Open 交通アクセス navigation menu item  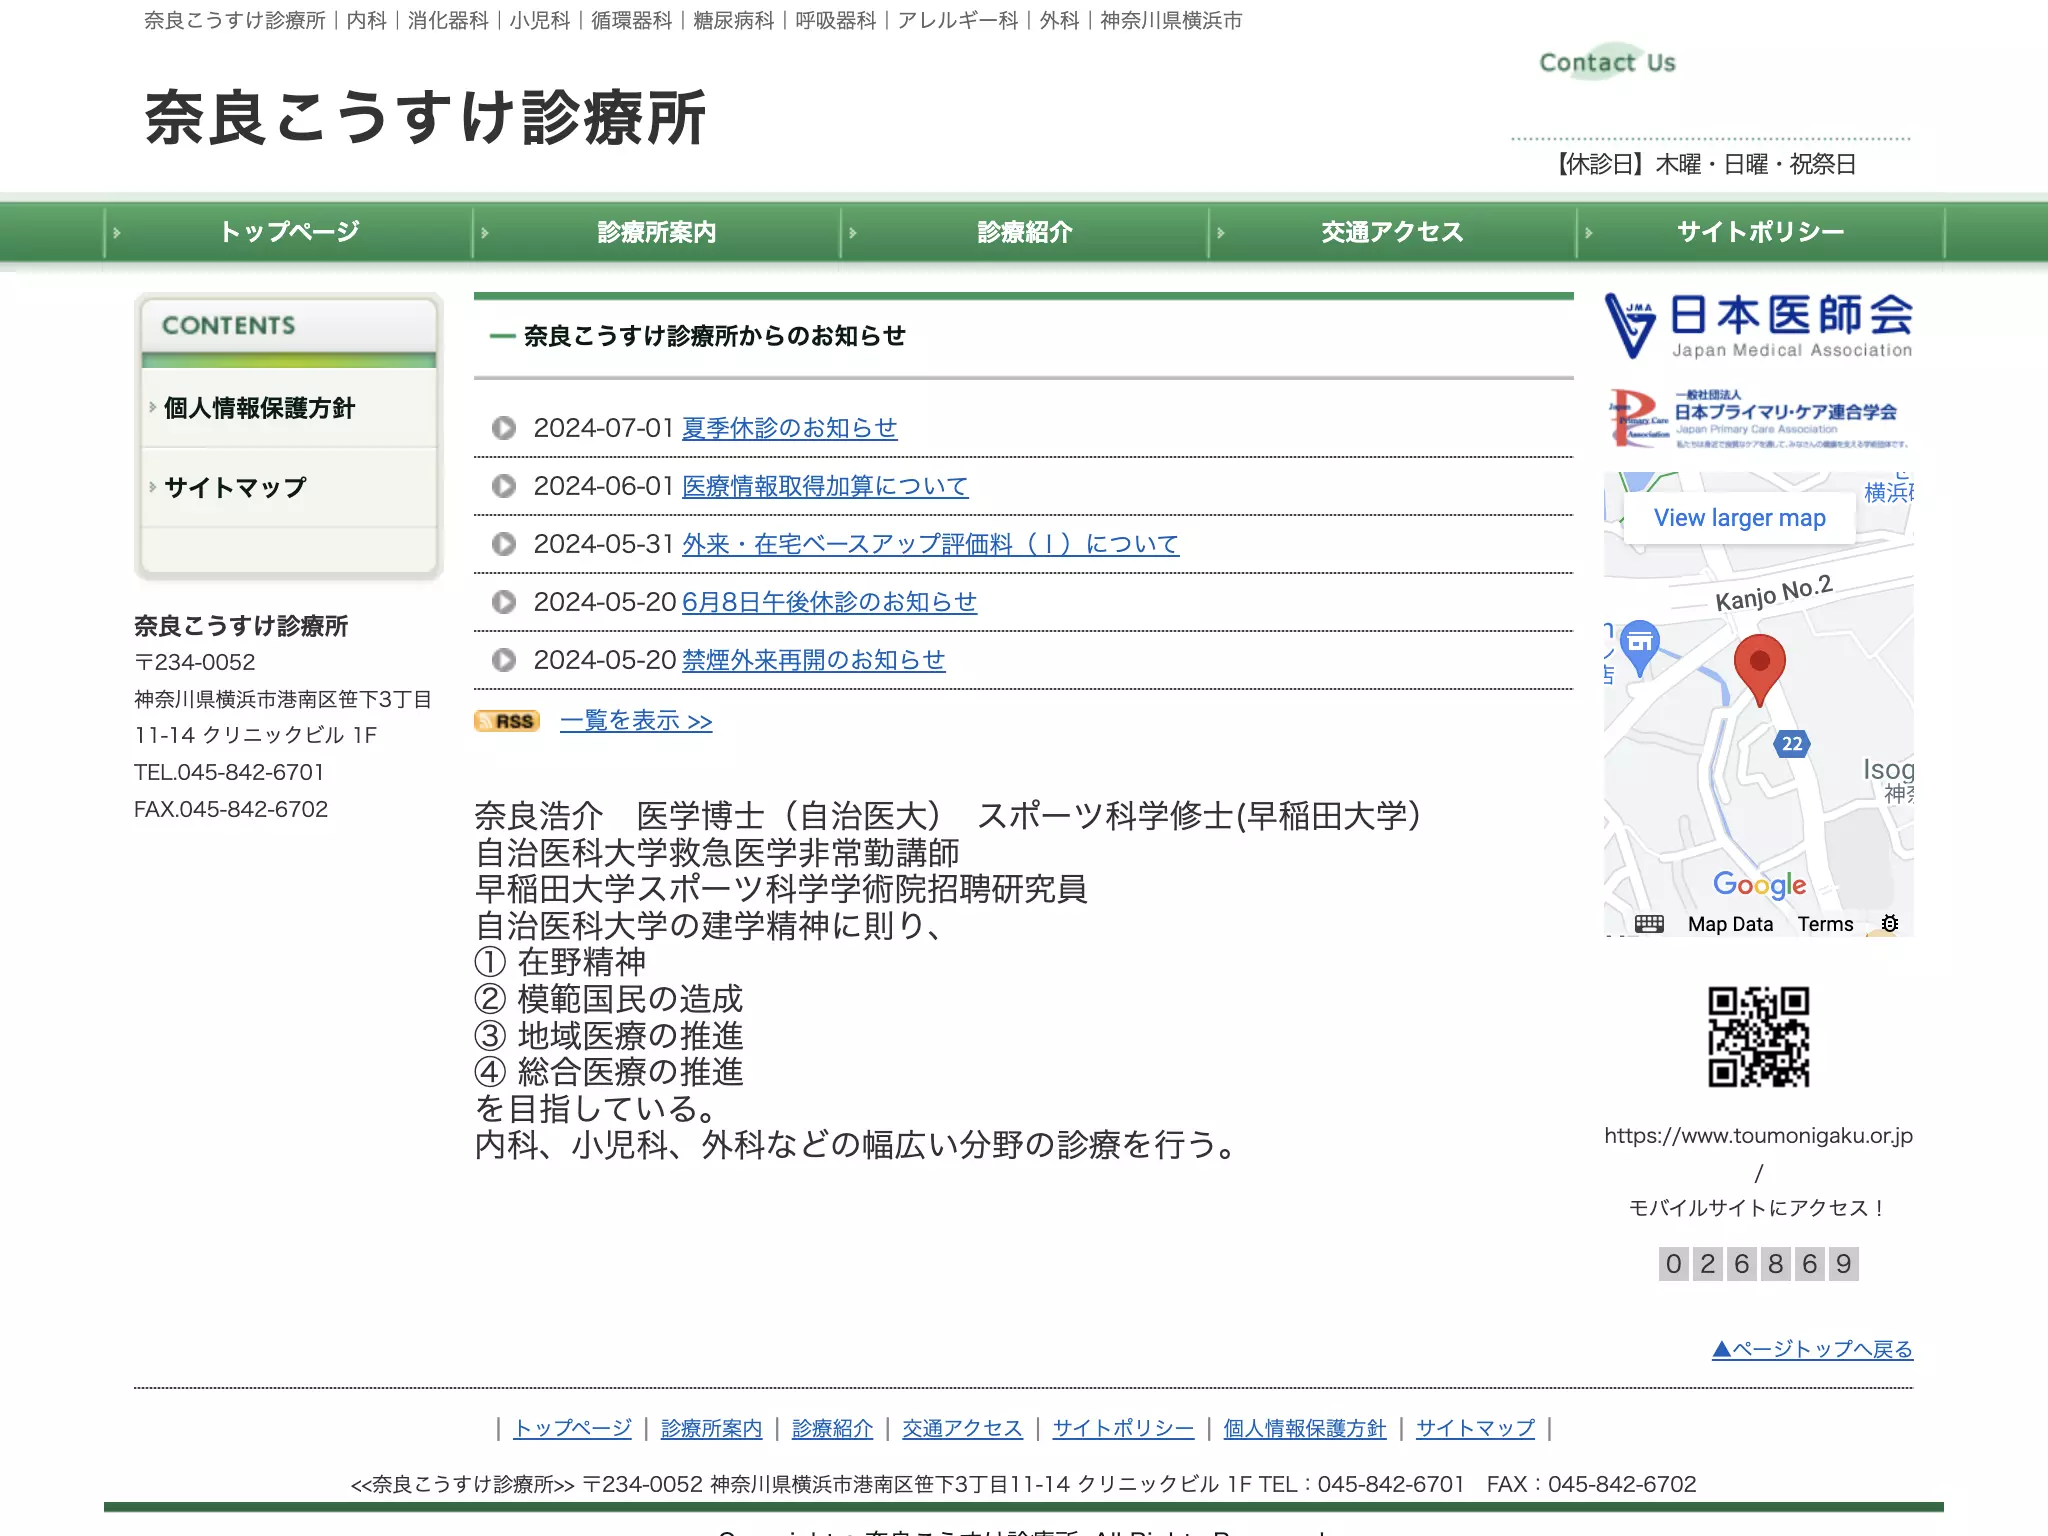pyautogui.click(x=1393, y=232)
